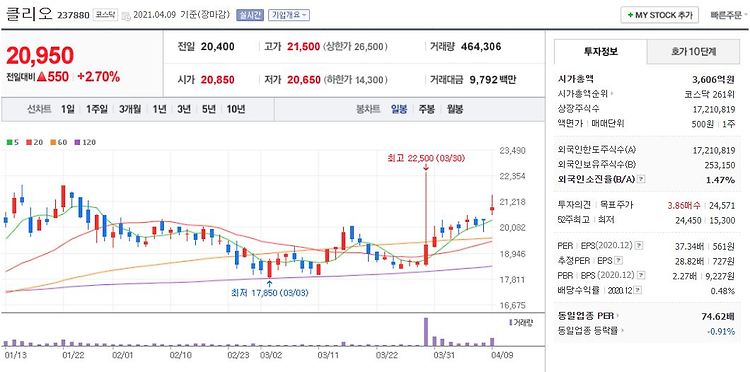
Task: Click the tallest volume bar near 03/30
Action: (426, 331)
